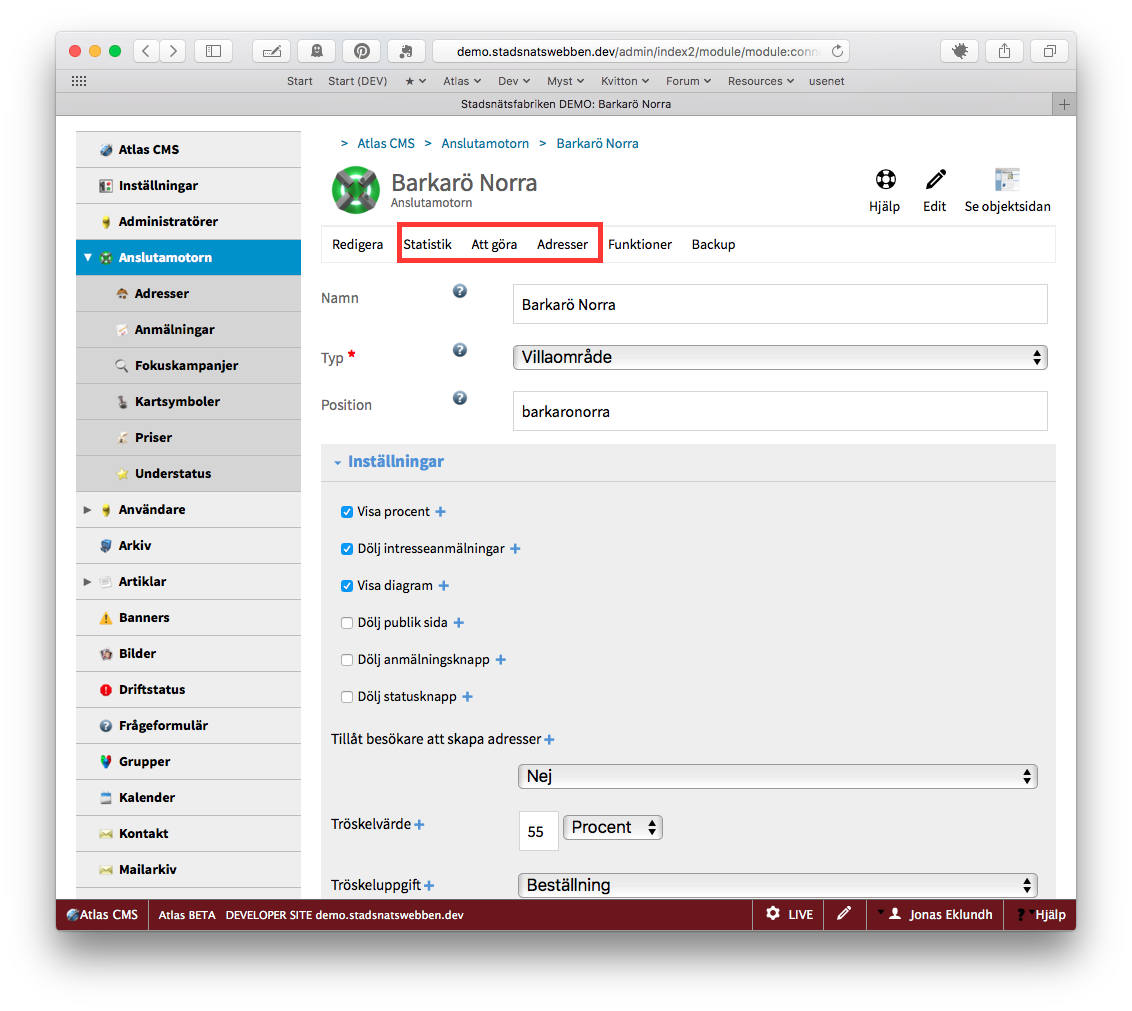This screenshot has width=1132, height=1011.
Task: Click the Position input field
Action: click(x=779, y=411)
